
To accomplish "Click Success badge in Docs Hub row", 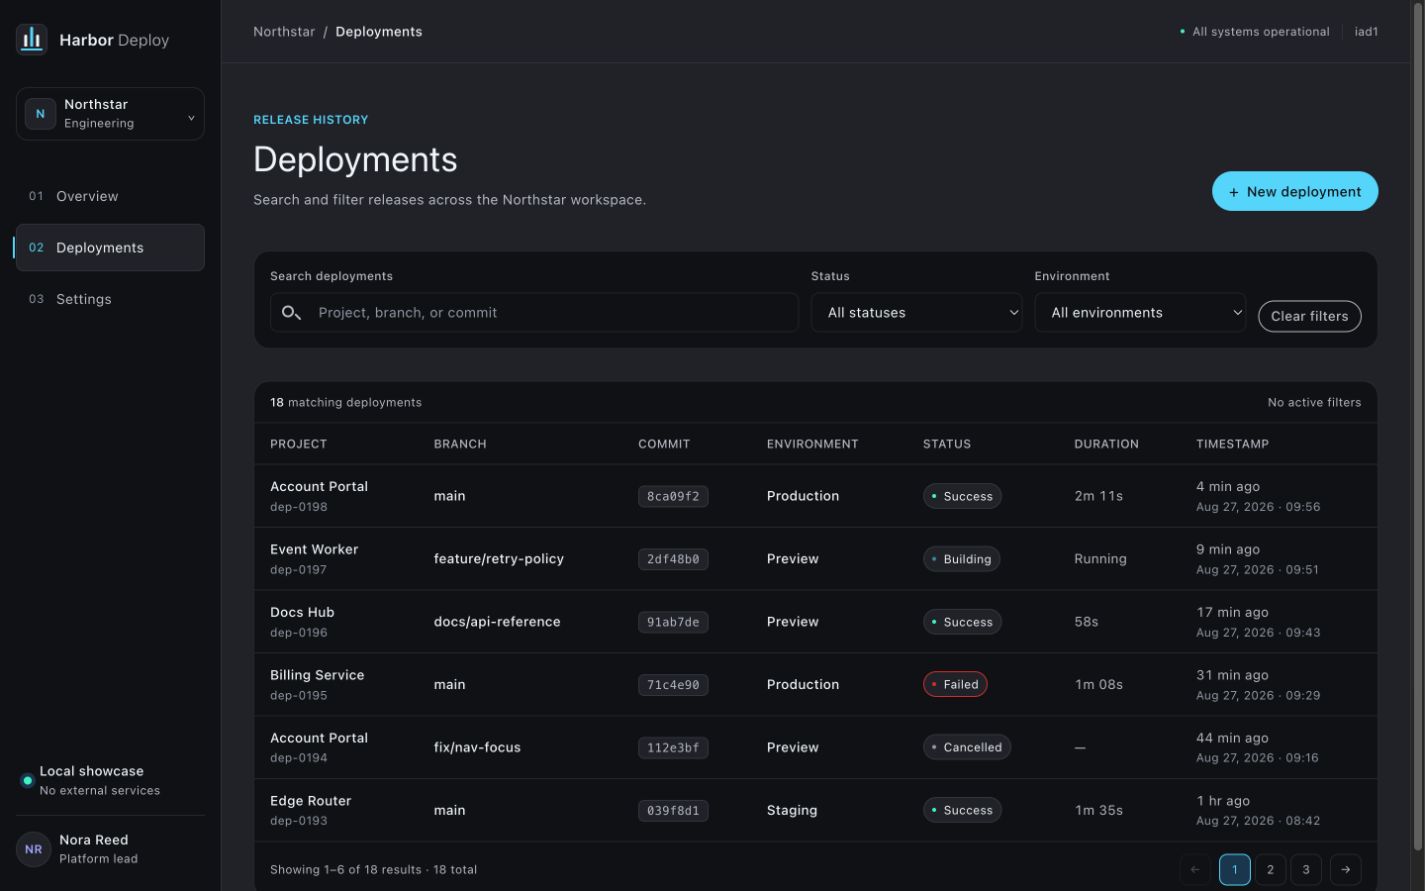I will coord(962,622).
